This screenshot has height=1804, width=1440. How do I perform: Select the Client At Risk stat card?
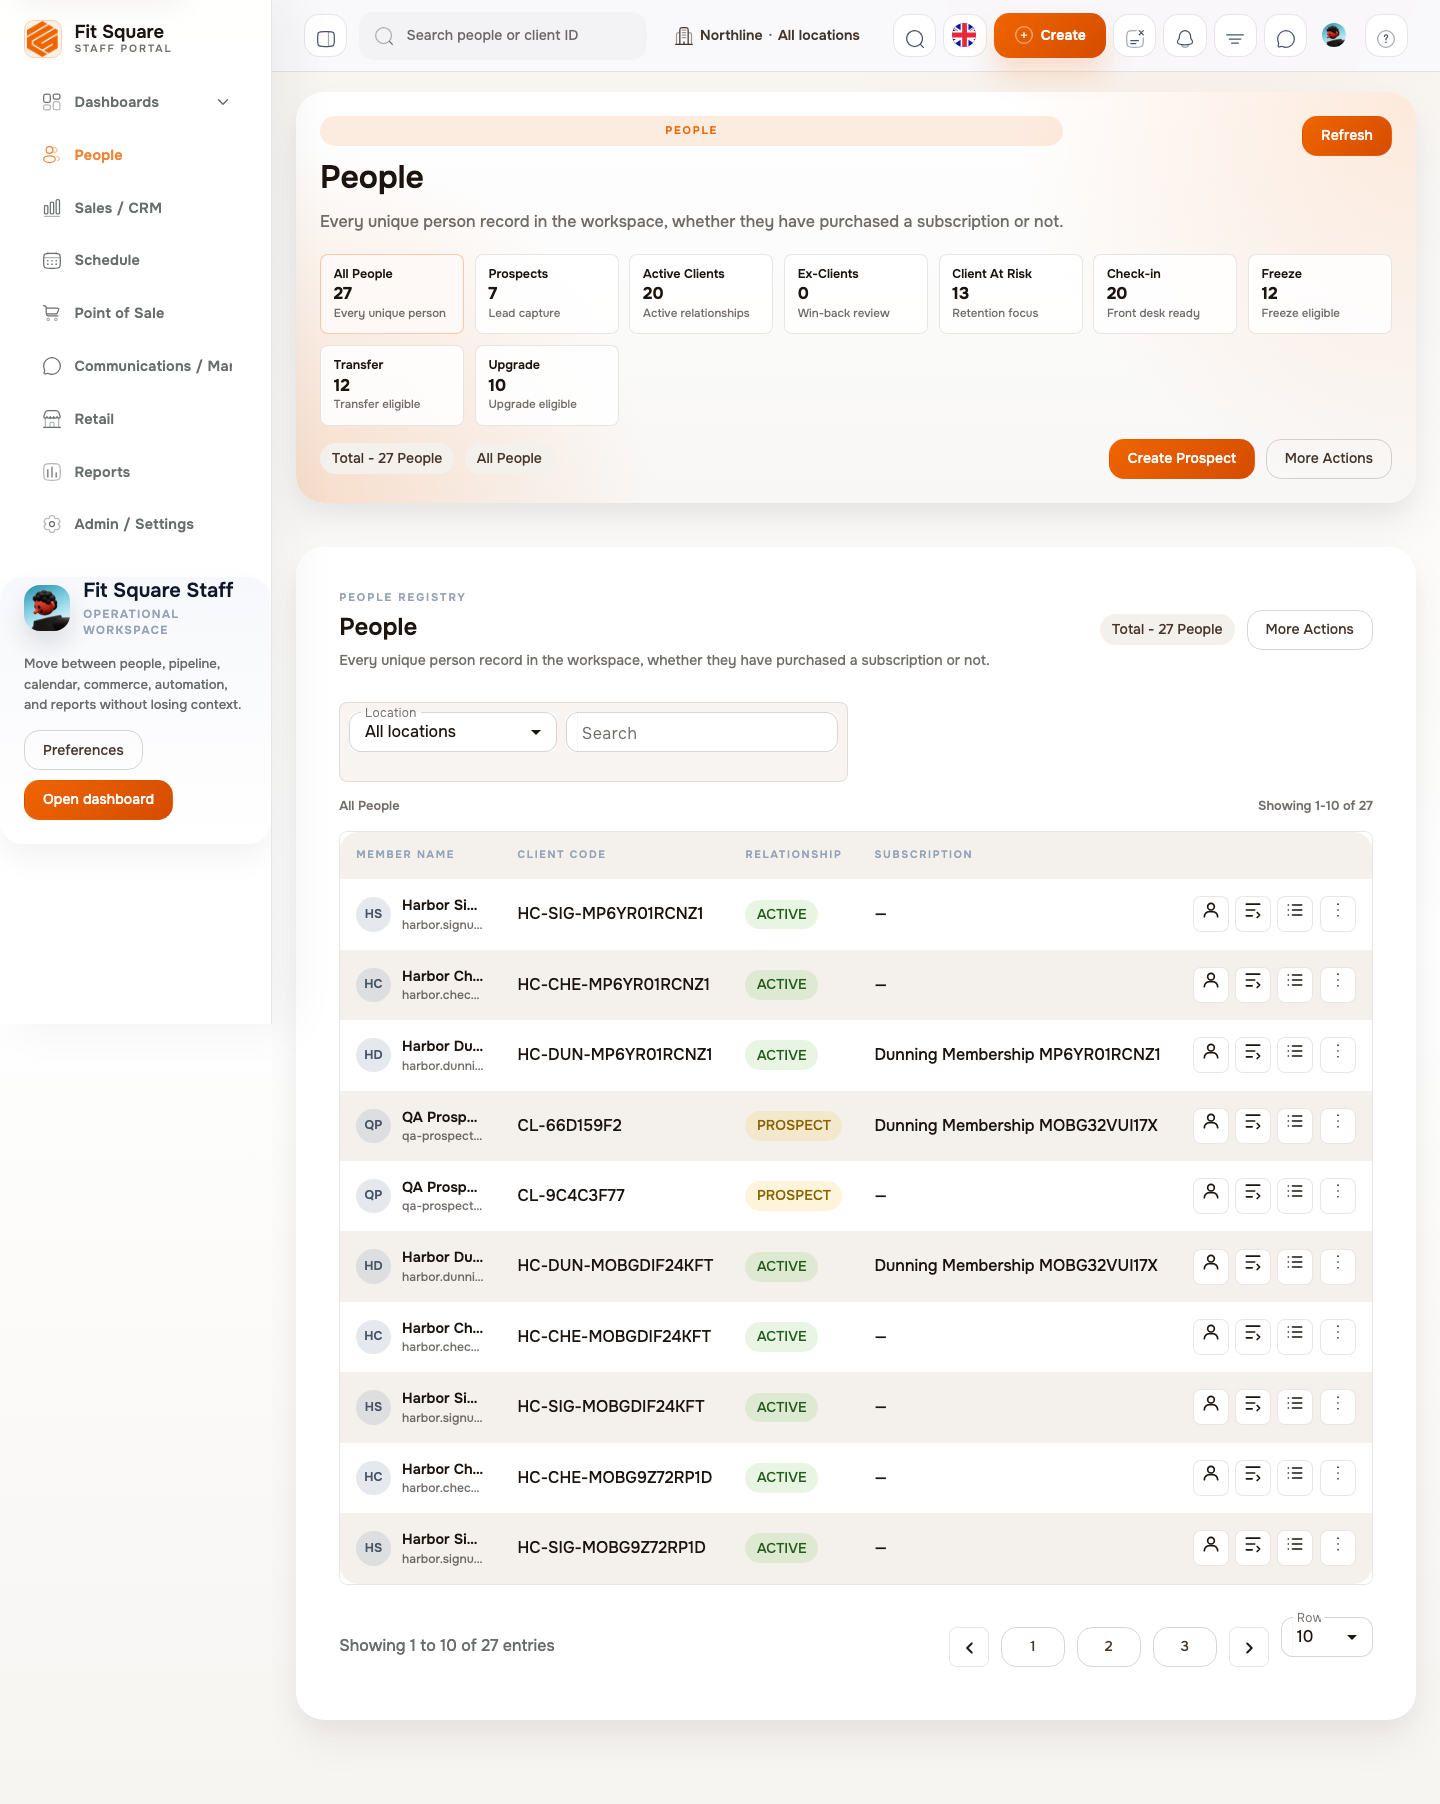click(1010, 294)
